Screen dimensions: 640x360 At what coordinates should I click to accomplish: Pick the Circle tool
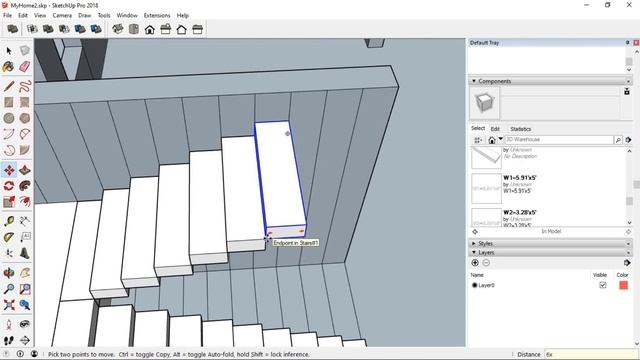(9, 118)
